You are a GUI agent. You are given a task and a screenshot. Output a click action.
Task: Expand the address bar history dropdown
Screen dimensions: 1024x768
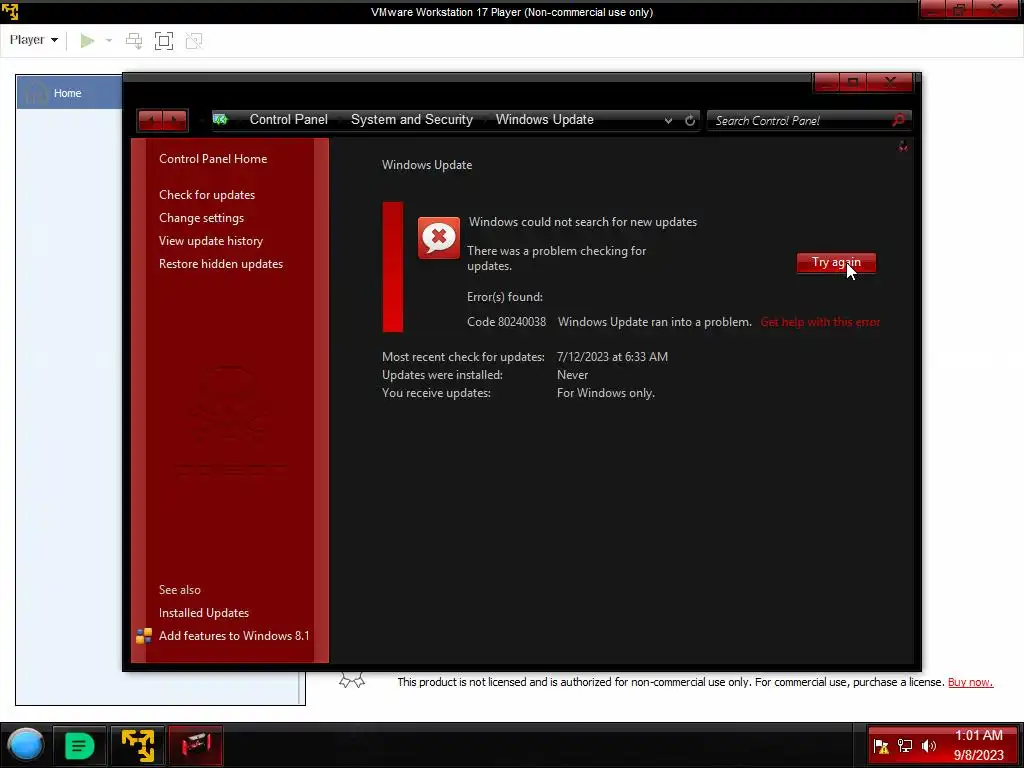pyautogui.click(x=668, y=121)
